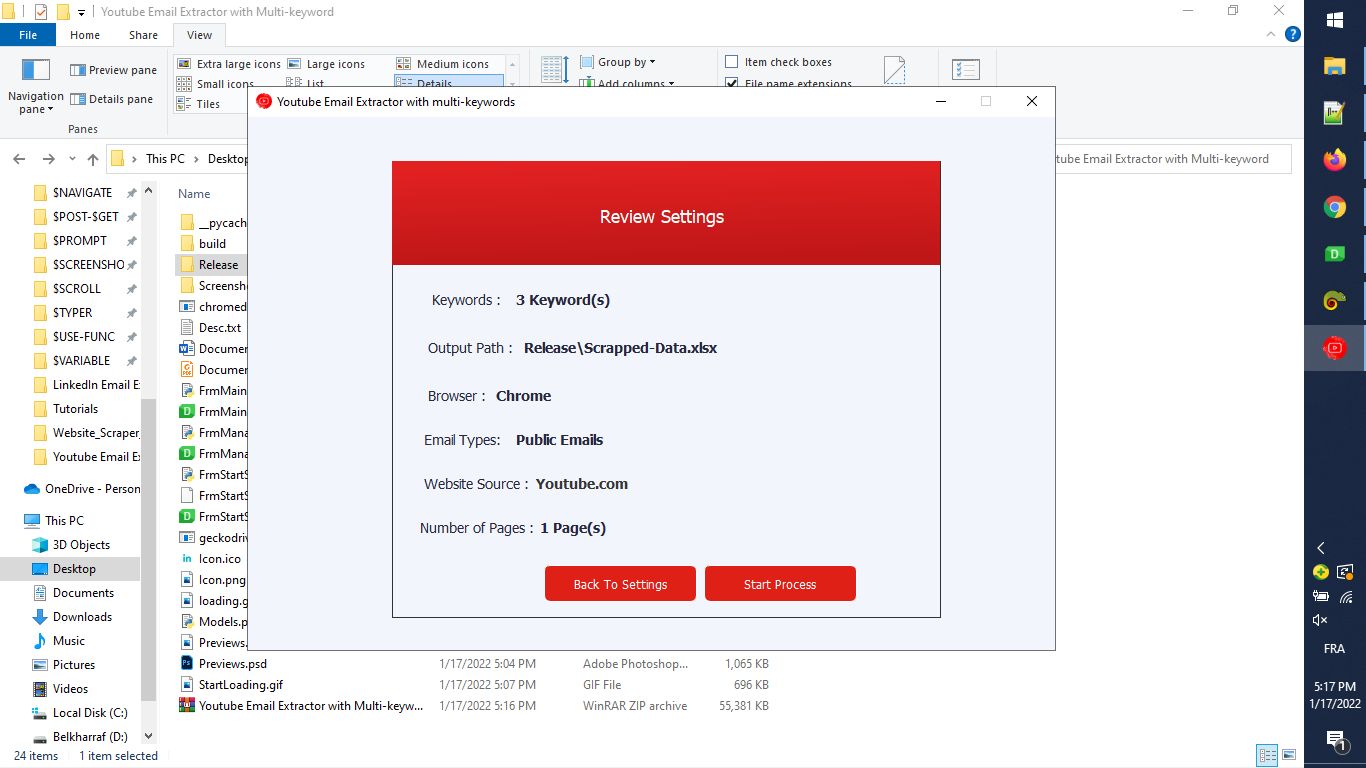Select StartLoading.gif file
The image size is (1366, 768).
(240, 685)
